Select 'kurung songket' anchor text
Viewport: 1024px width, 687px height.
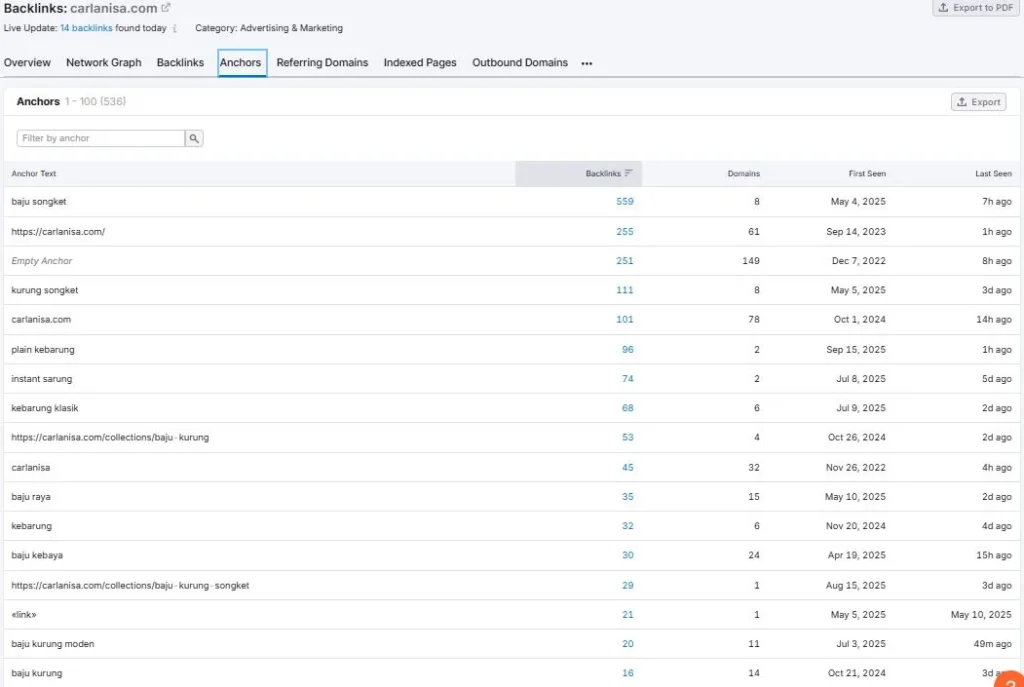44,290
